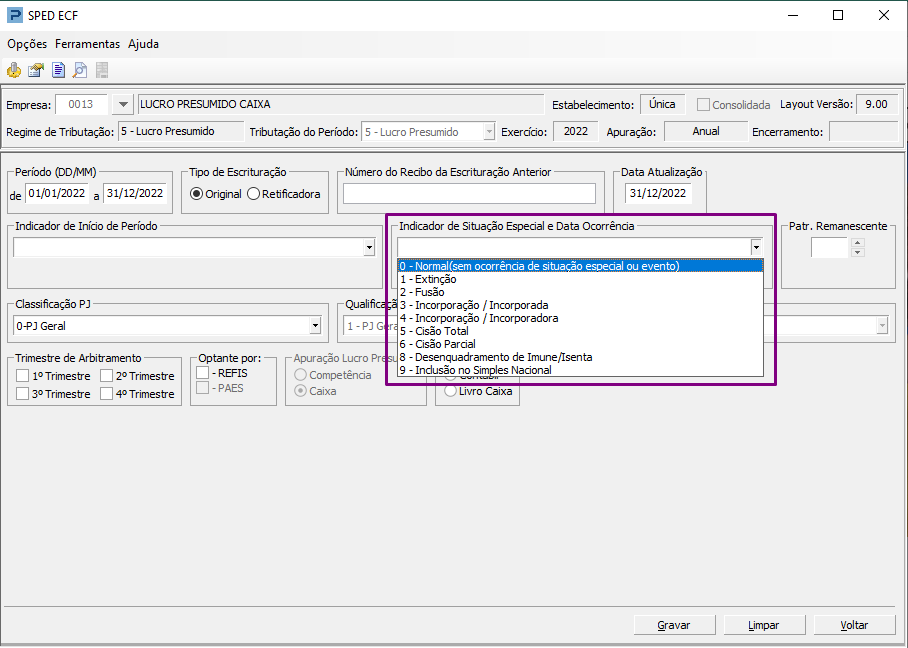908x648 pixels.
Task: Expand Indicador de Início de Período dropdown
Action: point(369,248)
